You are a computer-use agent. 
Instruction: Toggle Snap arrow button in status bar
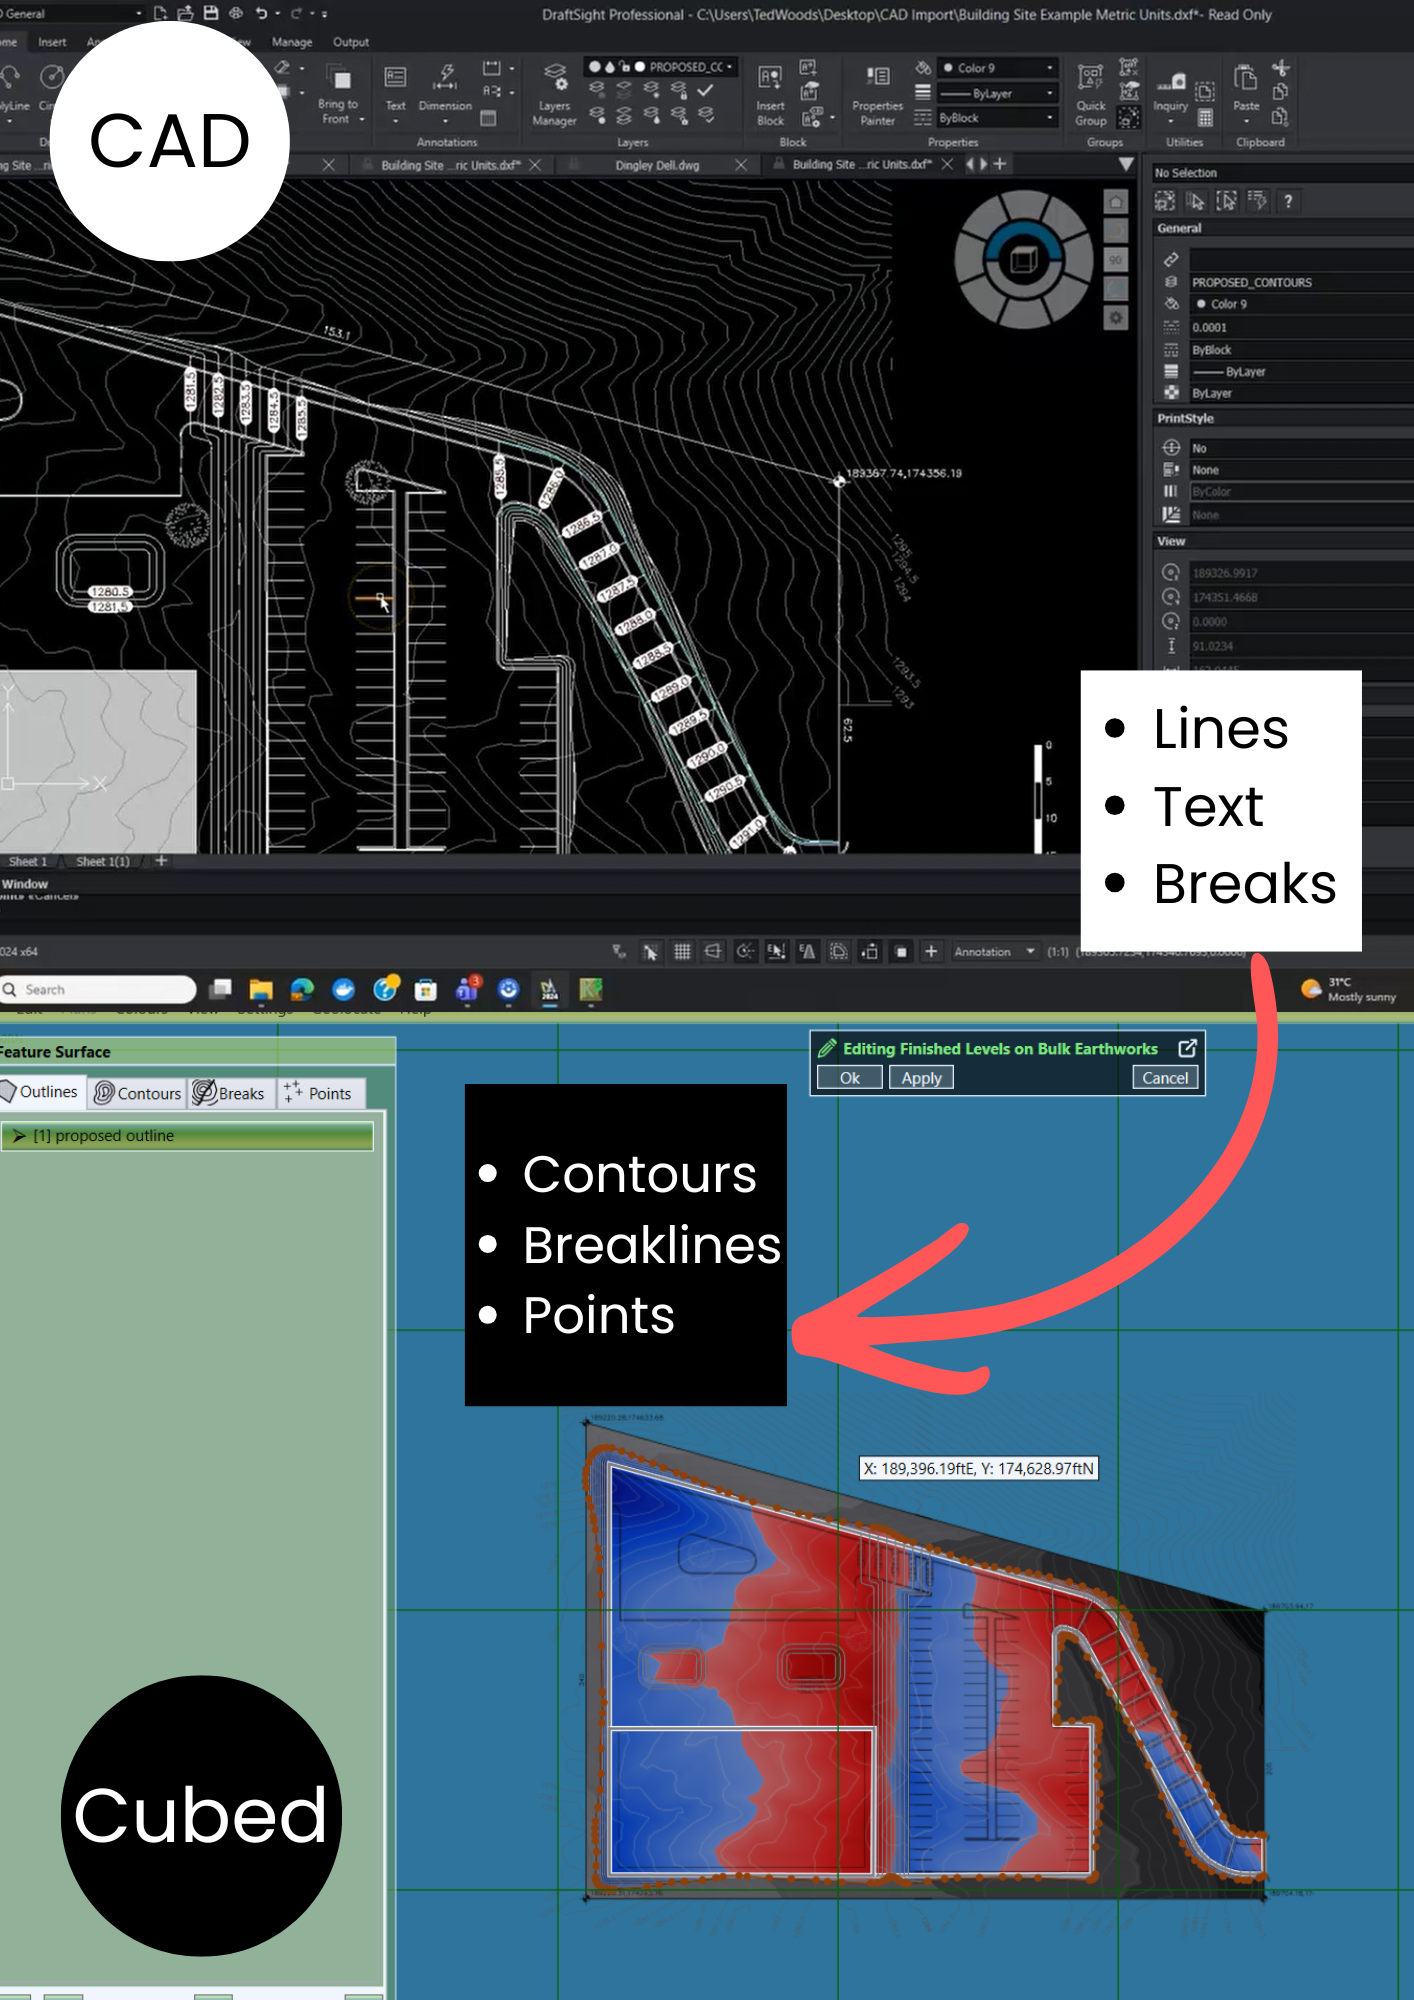(x=650, y=952)
